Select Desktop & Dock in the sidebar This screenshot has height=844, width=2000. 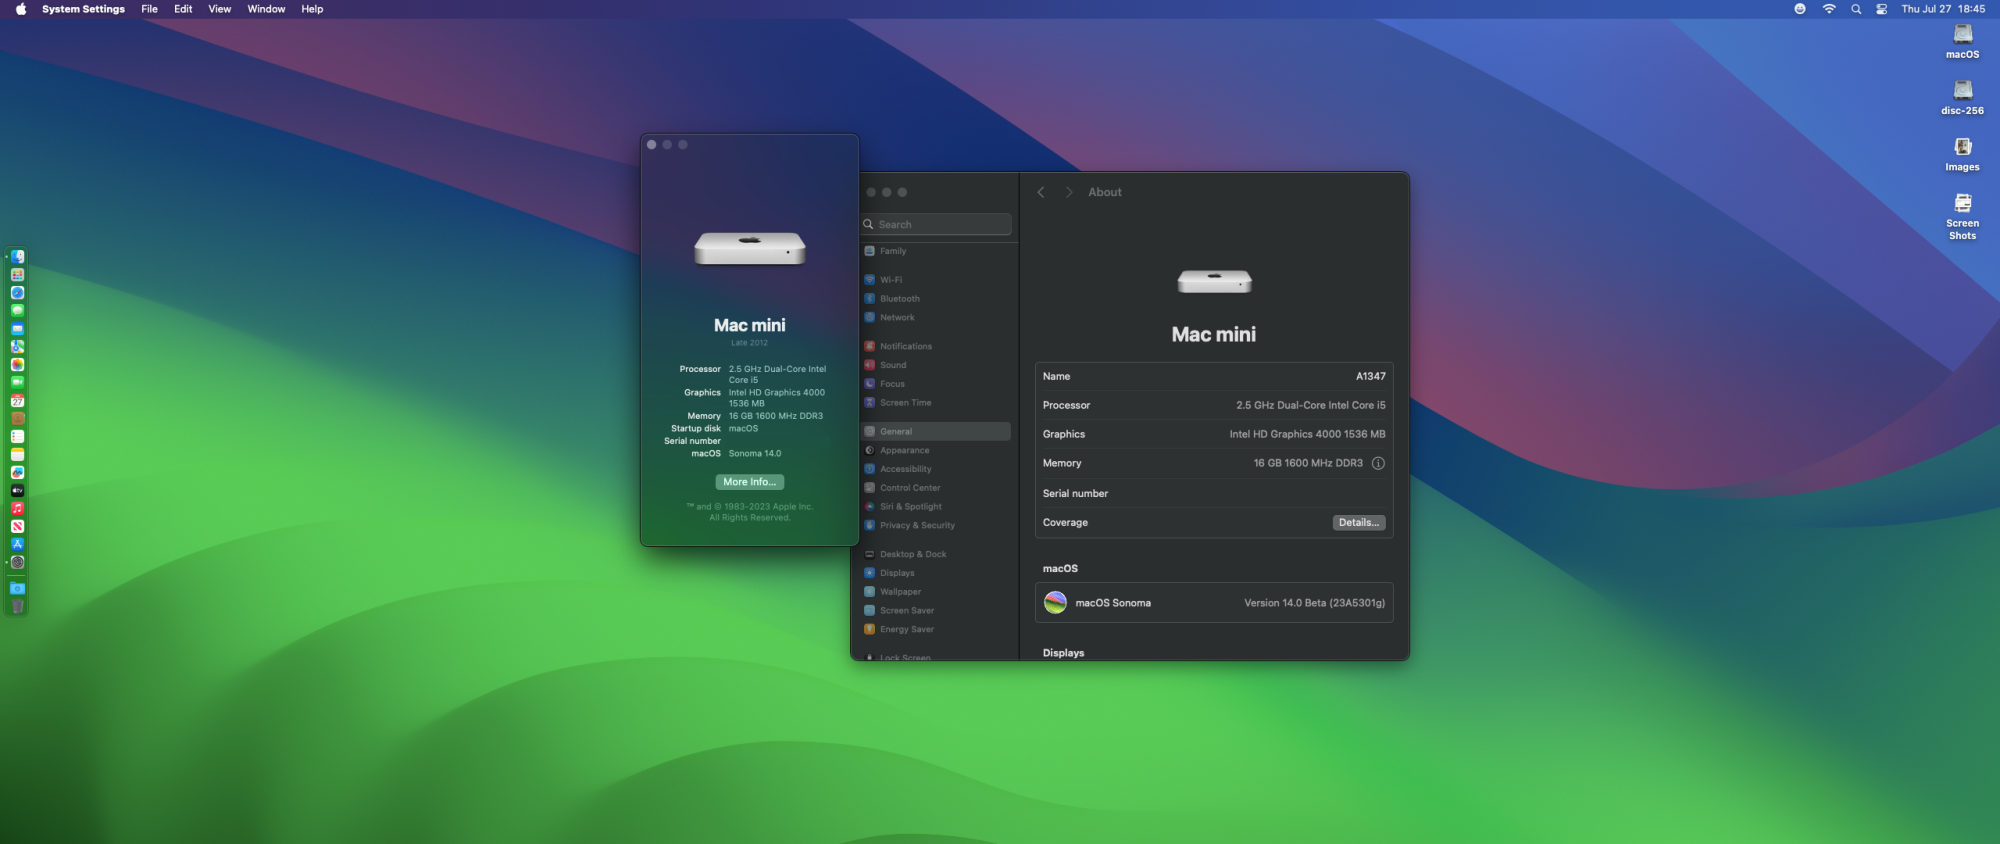[x=937, y=554]
